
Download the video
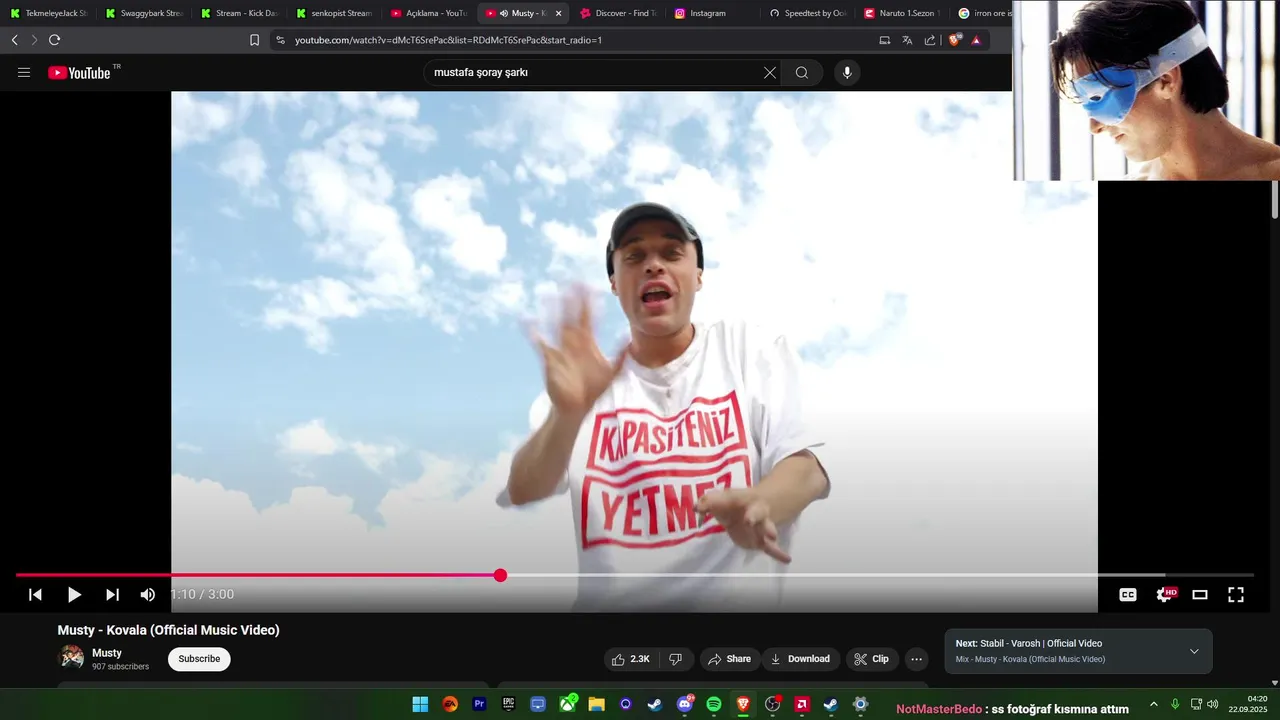click(800, 659)
